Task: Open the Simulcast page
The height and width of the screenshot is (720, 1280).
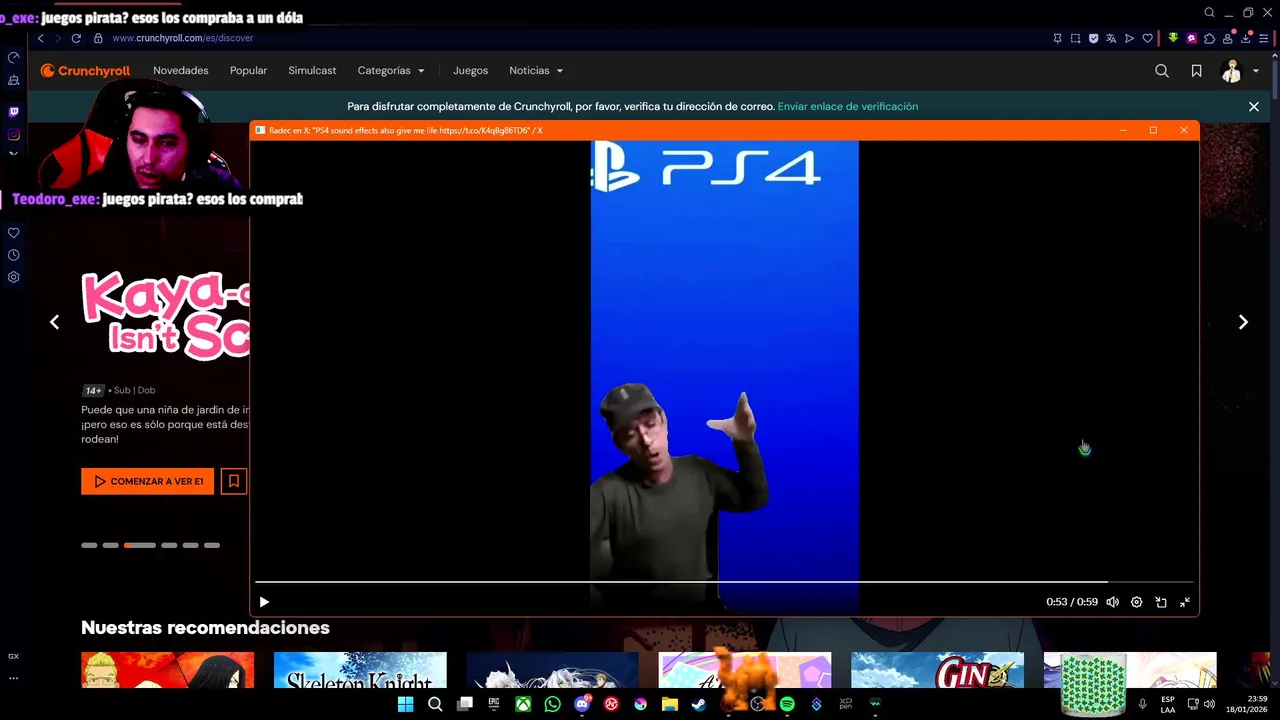Action: click(312, 71)
